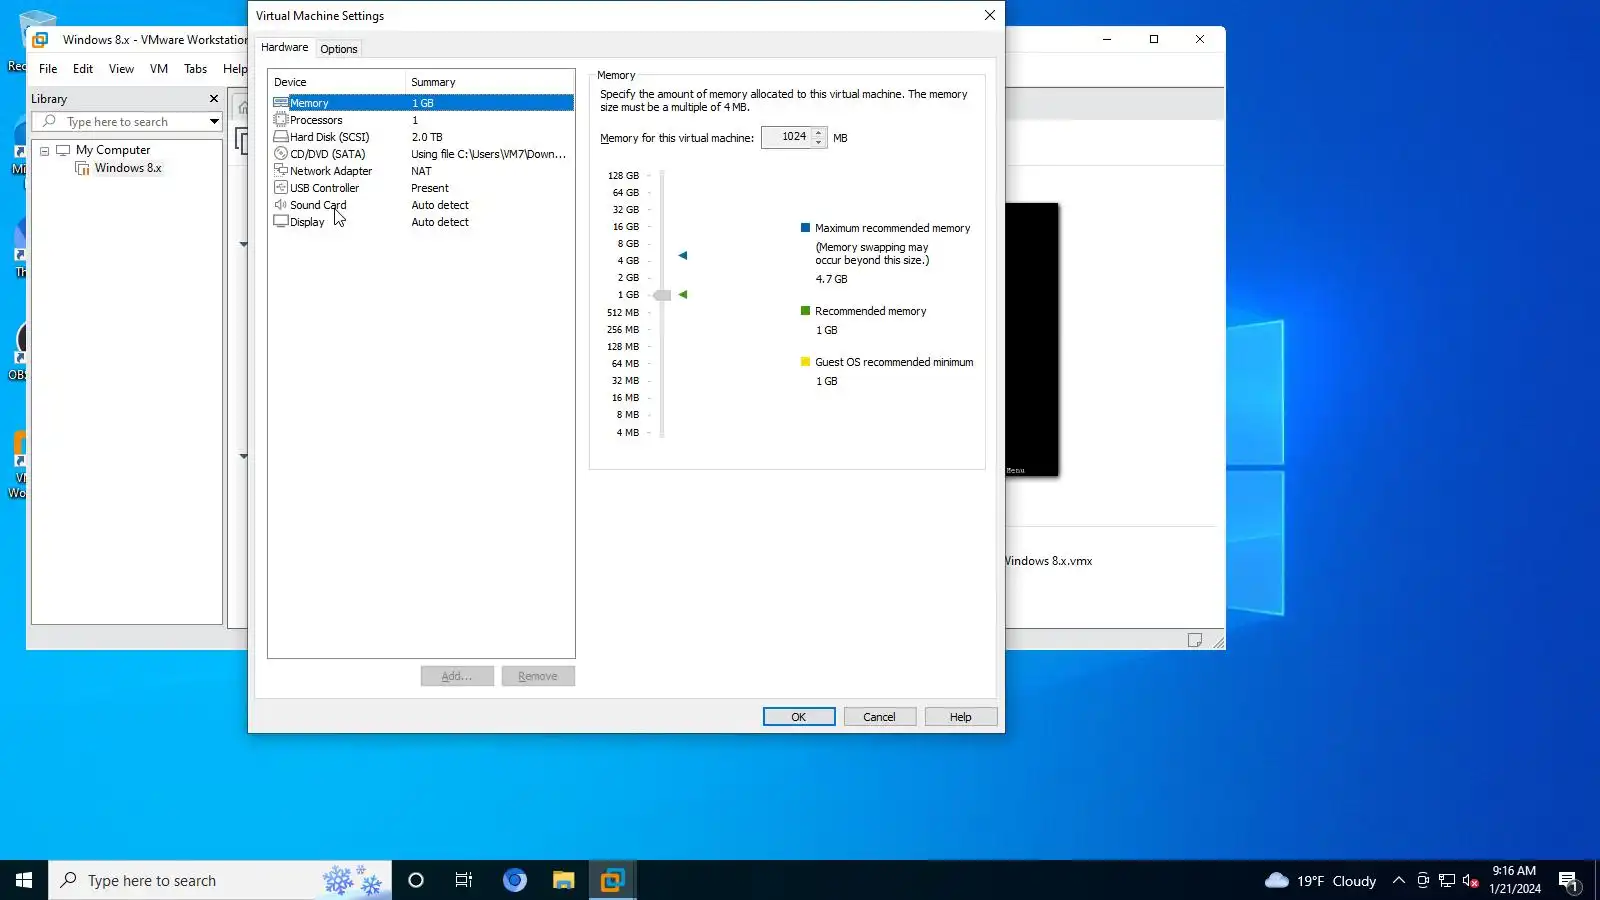The height and width of the screenshot is (900, 1600).
Task: Collapse the My Computer tree node
Action: pyautogui.click(x=45, y=151)
